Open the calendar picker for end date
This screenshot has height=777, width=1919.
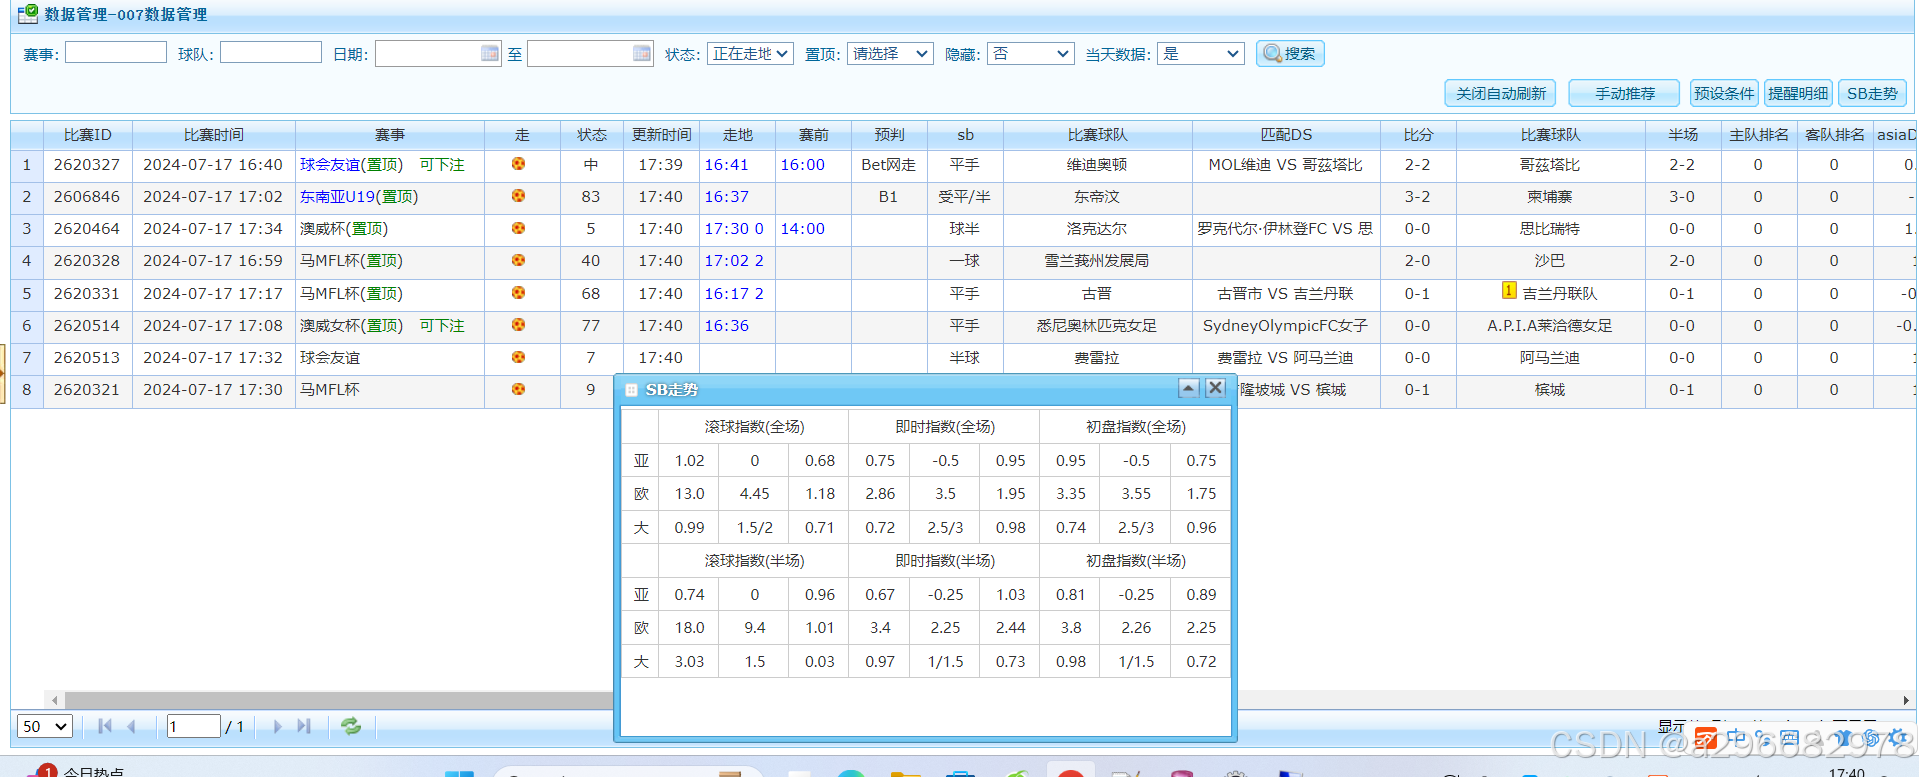pyautogui.click(x=642, y=53)
